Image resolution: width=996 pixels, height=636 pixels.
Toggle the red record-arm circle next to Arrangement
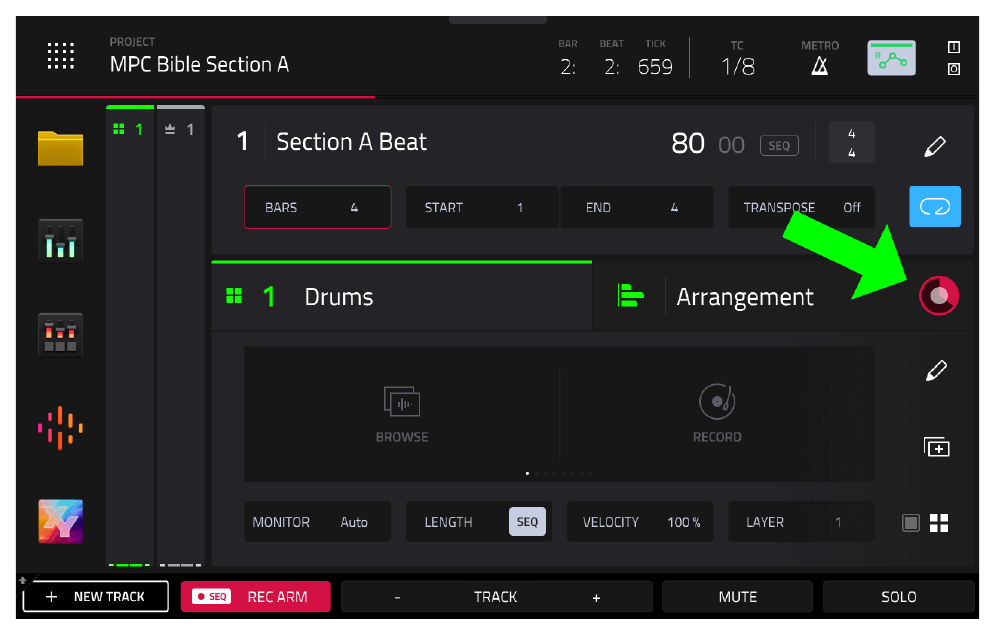939,295
